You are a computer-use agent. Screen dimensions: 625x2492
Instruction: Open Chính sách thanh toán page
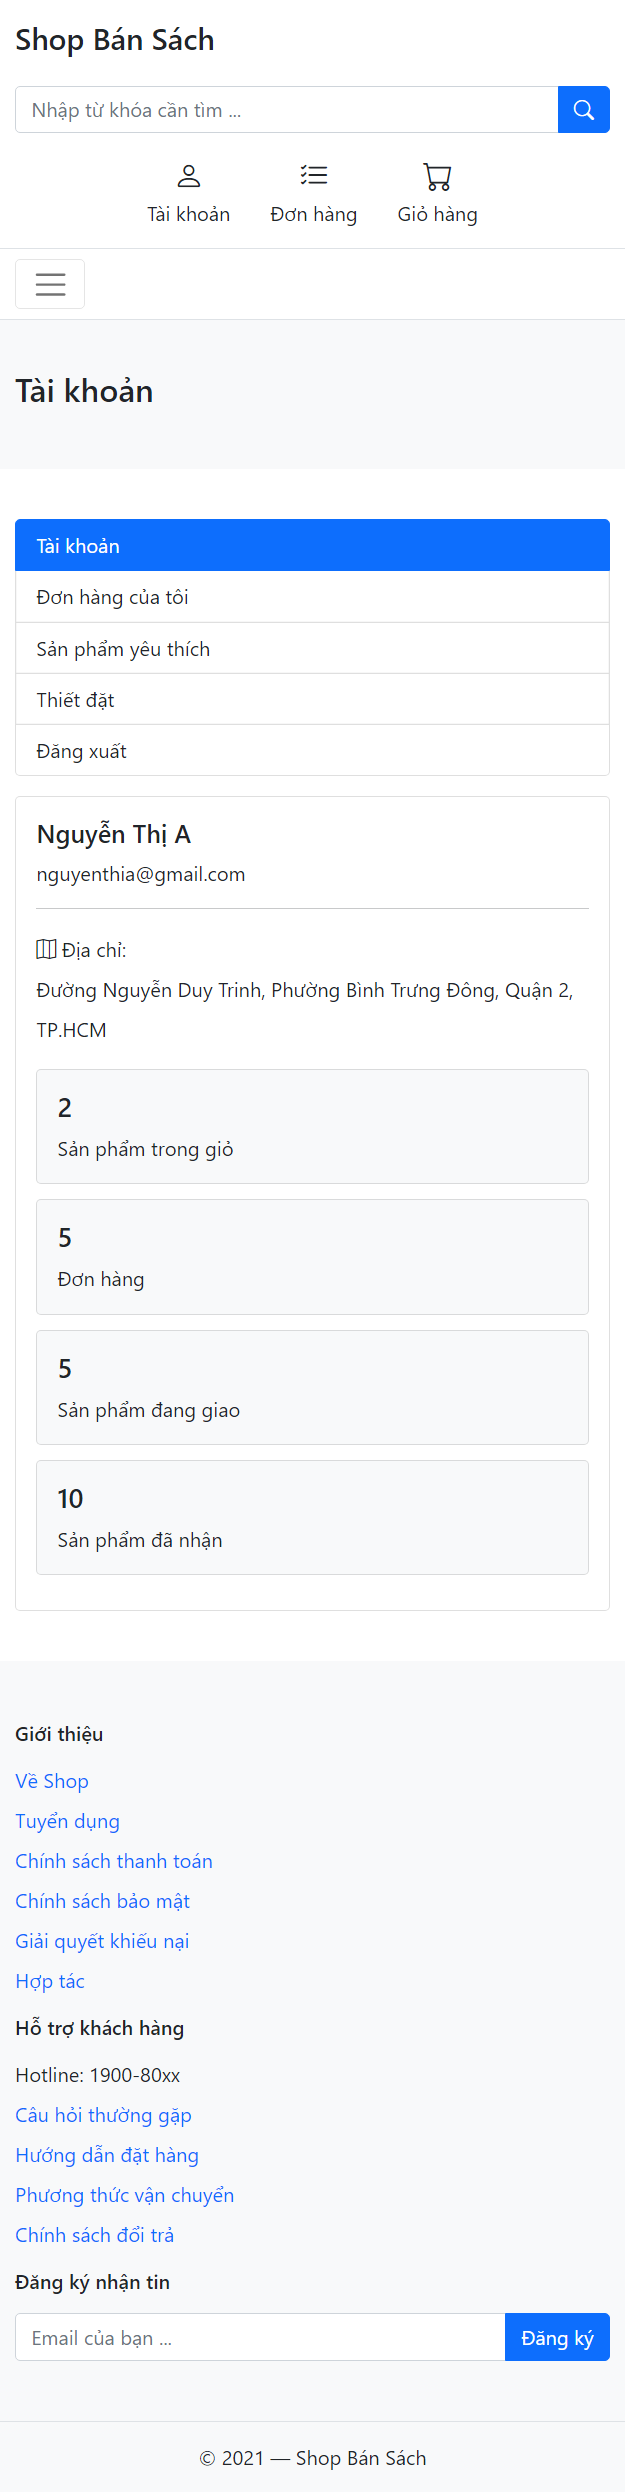113,1860
